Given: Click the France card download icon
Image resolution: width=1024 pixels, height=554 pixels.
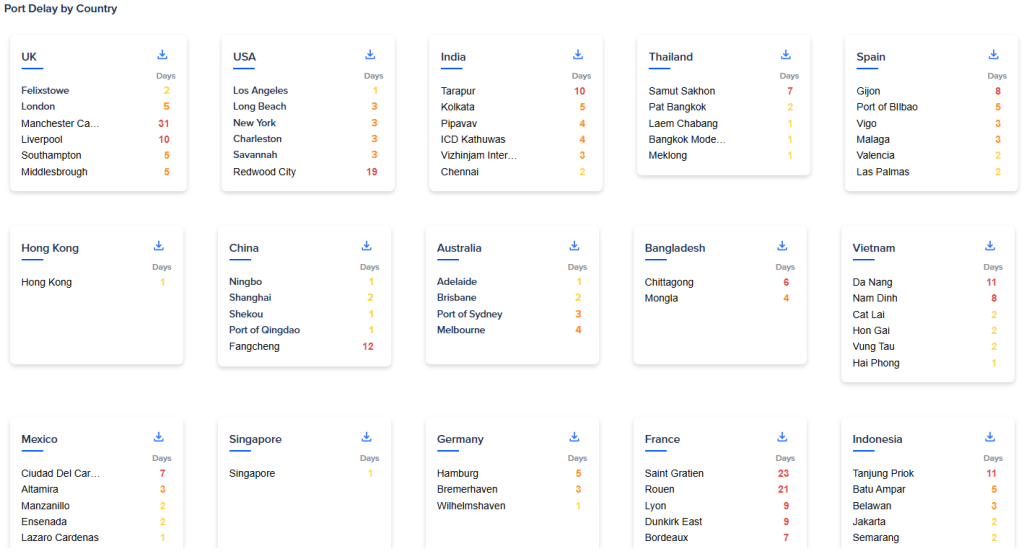Looking at the screenshot, I should coord(782,437).
